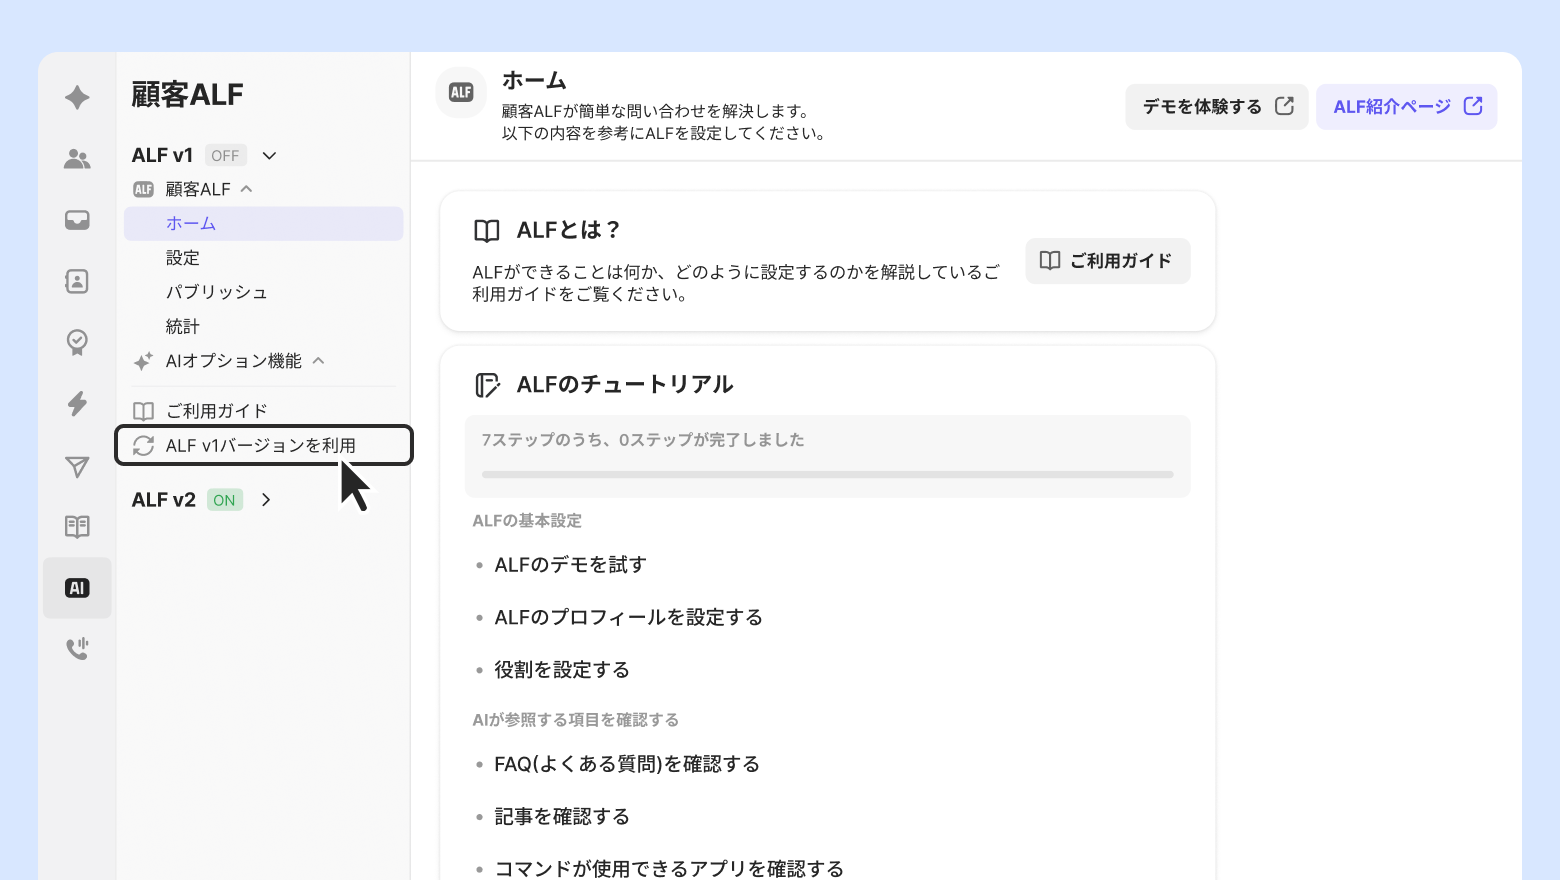Viewport: 1560px width, 880px height.
Task: Collapse the AIオプション機能 group
Action: [319, 361]
